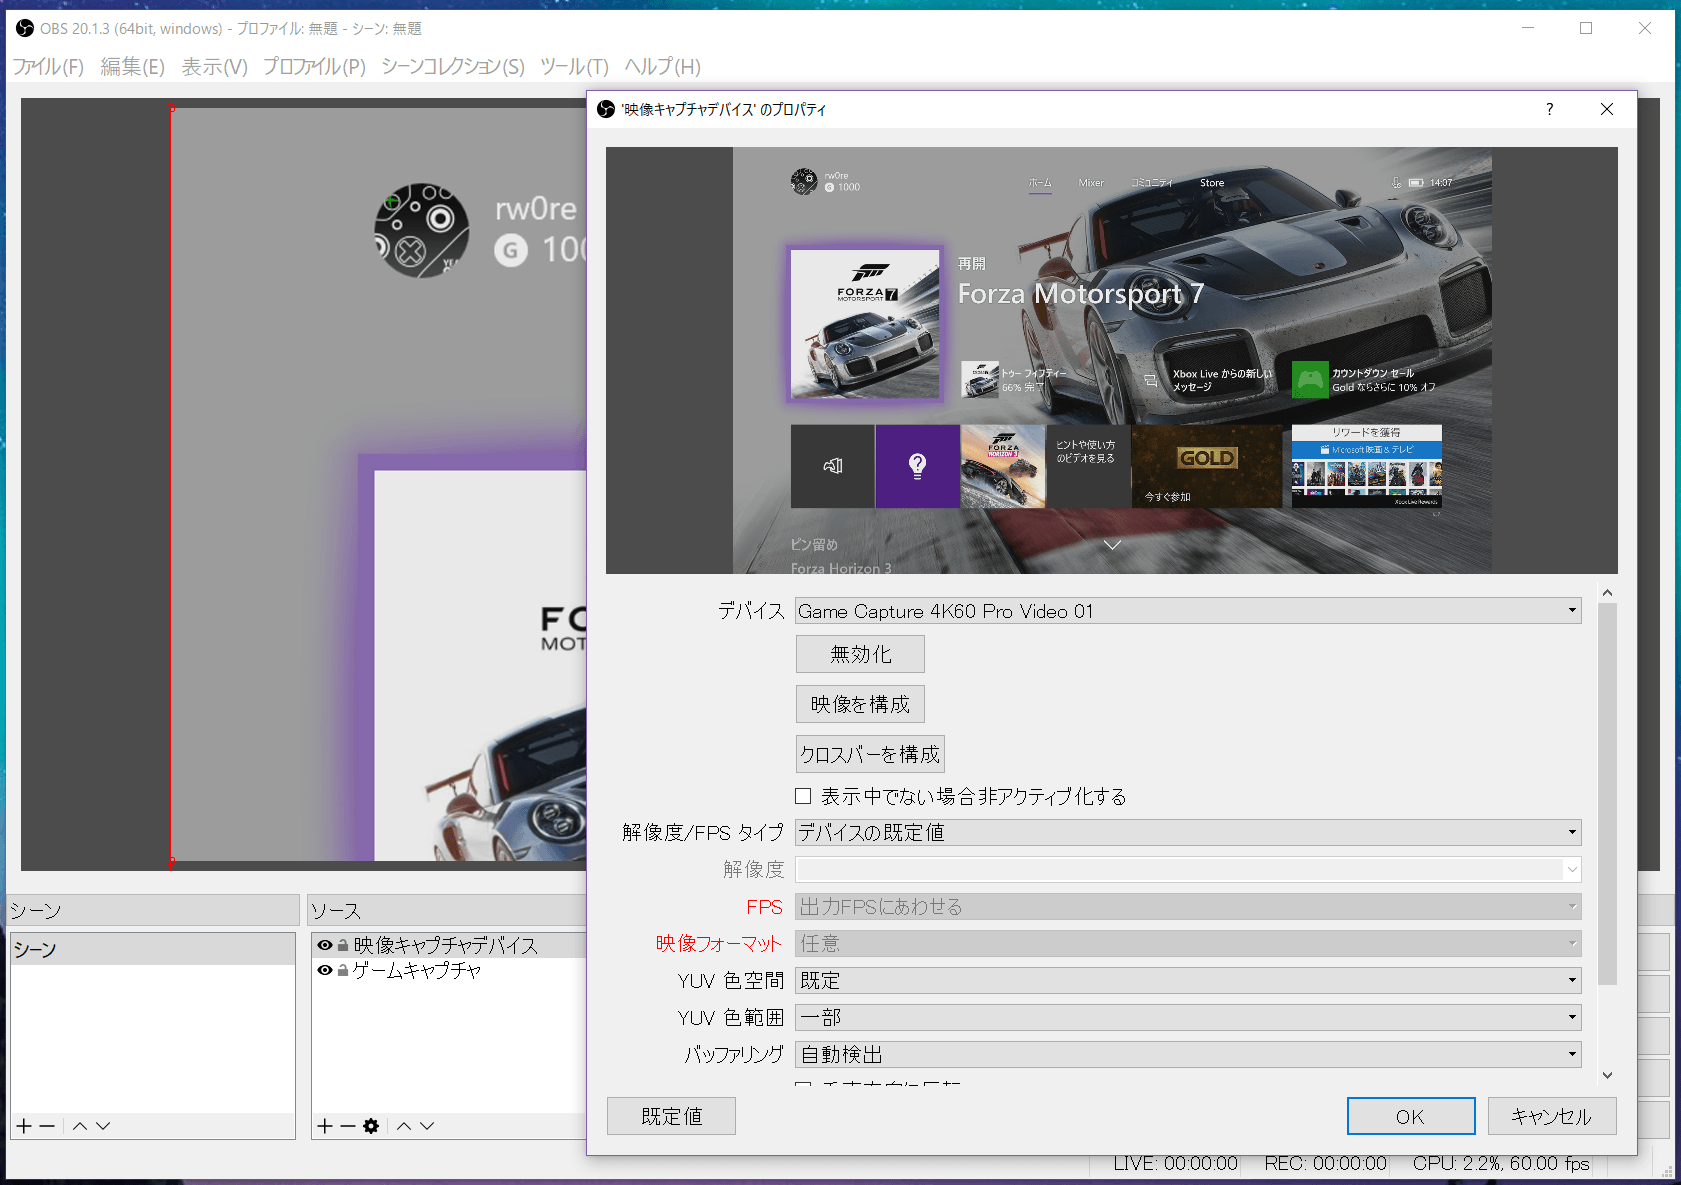This screenshot has height=1185, width=1681.
Task: Select 映像キャプチャデバイス source row
Action: (x=450, y=945)
